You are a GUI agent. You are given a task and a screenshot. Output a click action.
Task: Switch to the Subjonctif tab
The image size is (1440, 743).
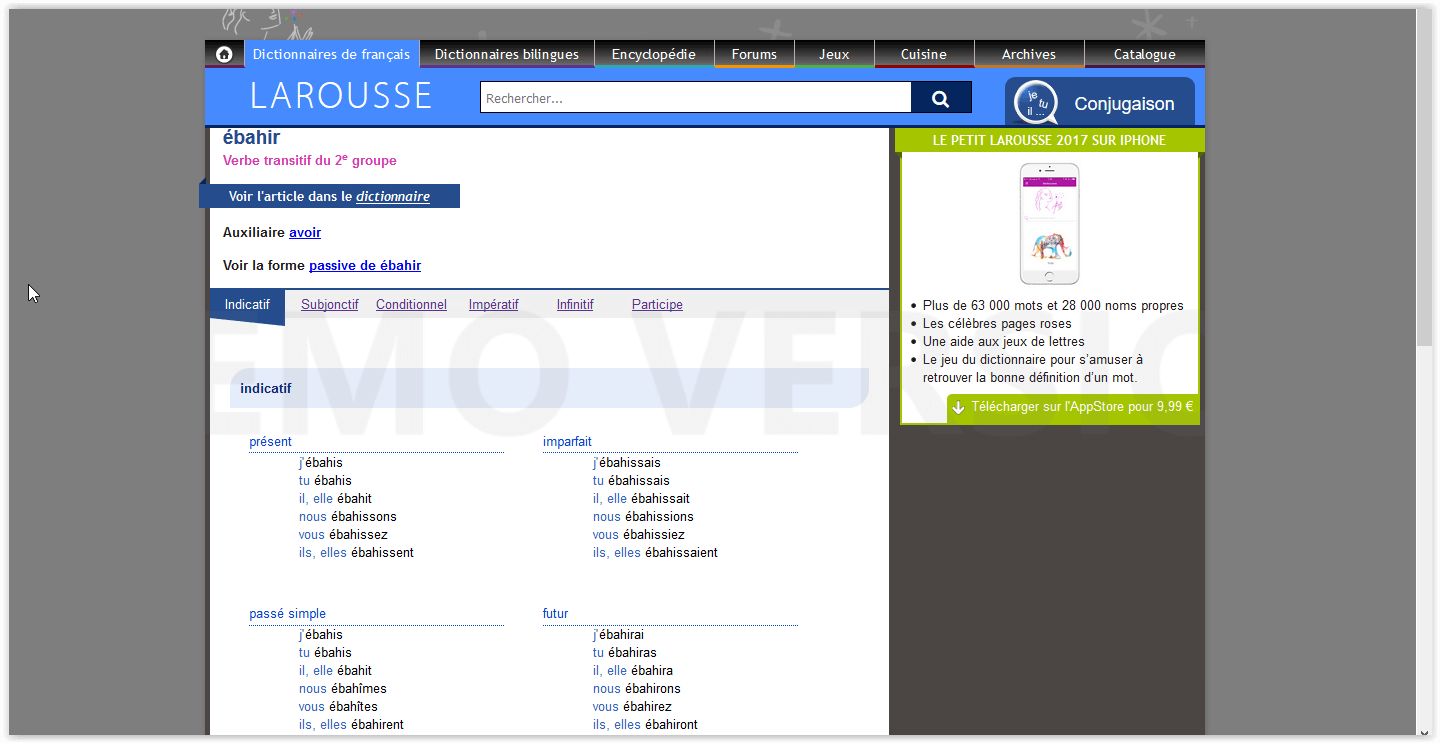coord(329,305)
